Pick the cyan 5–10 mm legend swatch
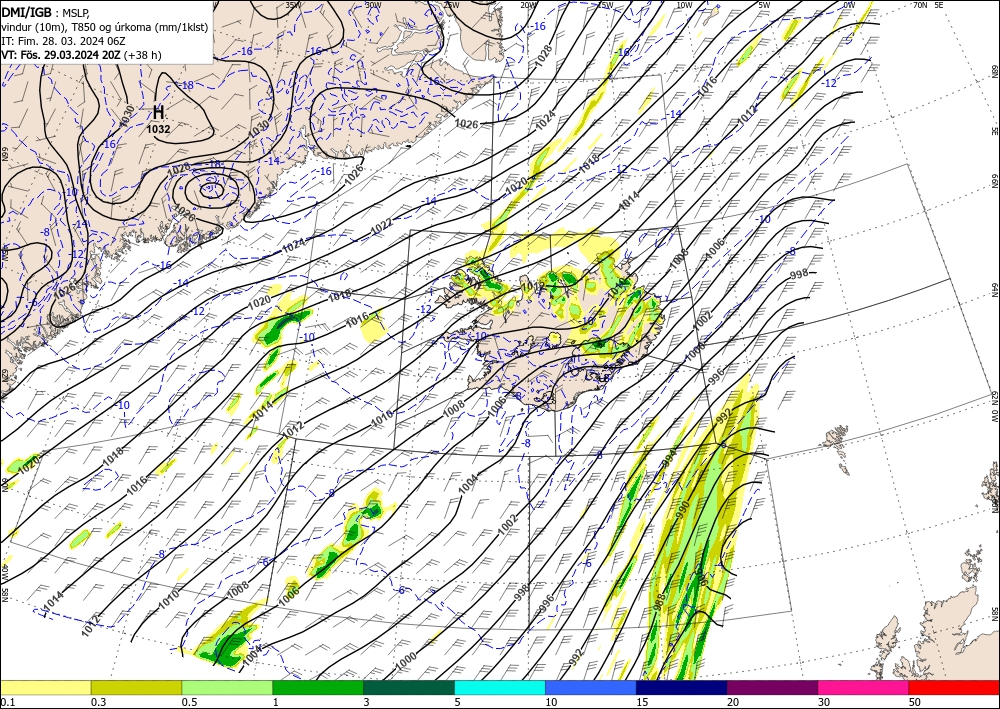 [500, 687]
